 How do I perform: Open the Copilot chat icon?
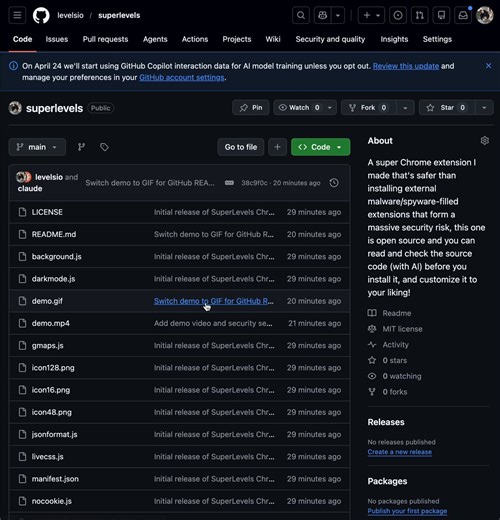tap(322, 15)
